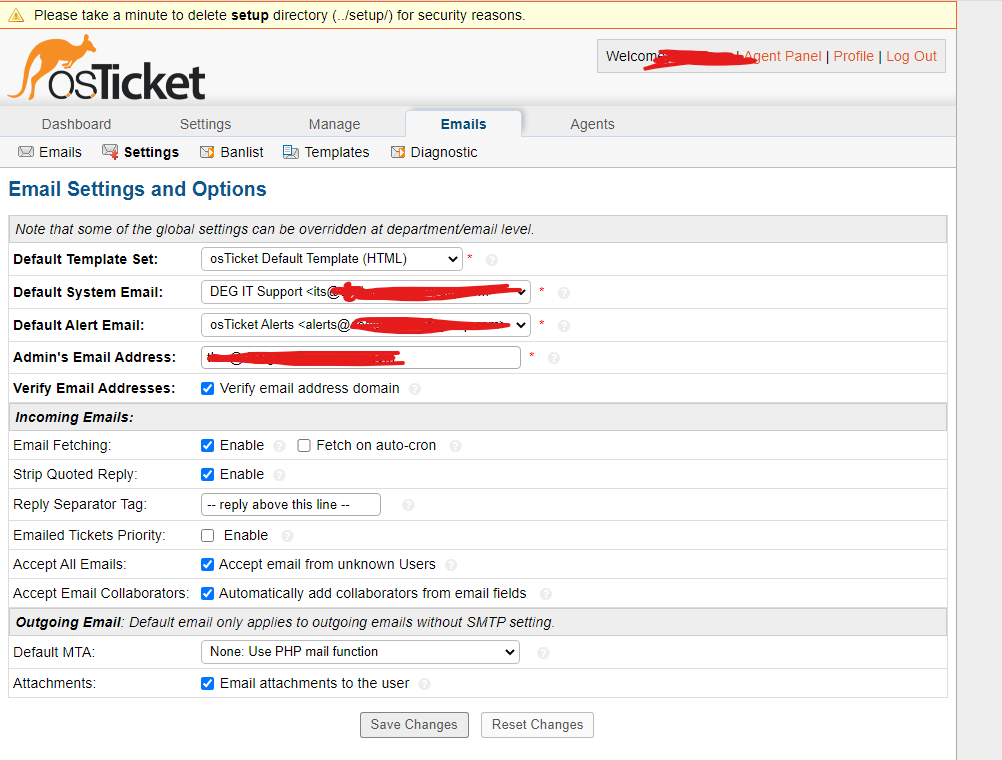Image resolution: width=1002 pixels, height=760 pixels.
Task: Click help icon next to Default Template Set
Action: 491,260
